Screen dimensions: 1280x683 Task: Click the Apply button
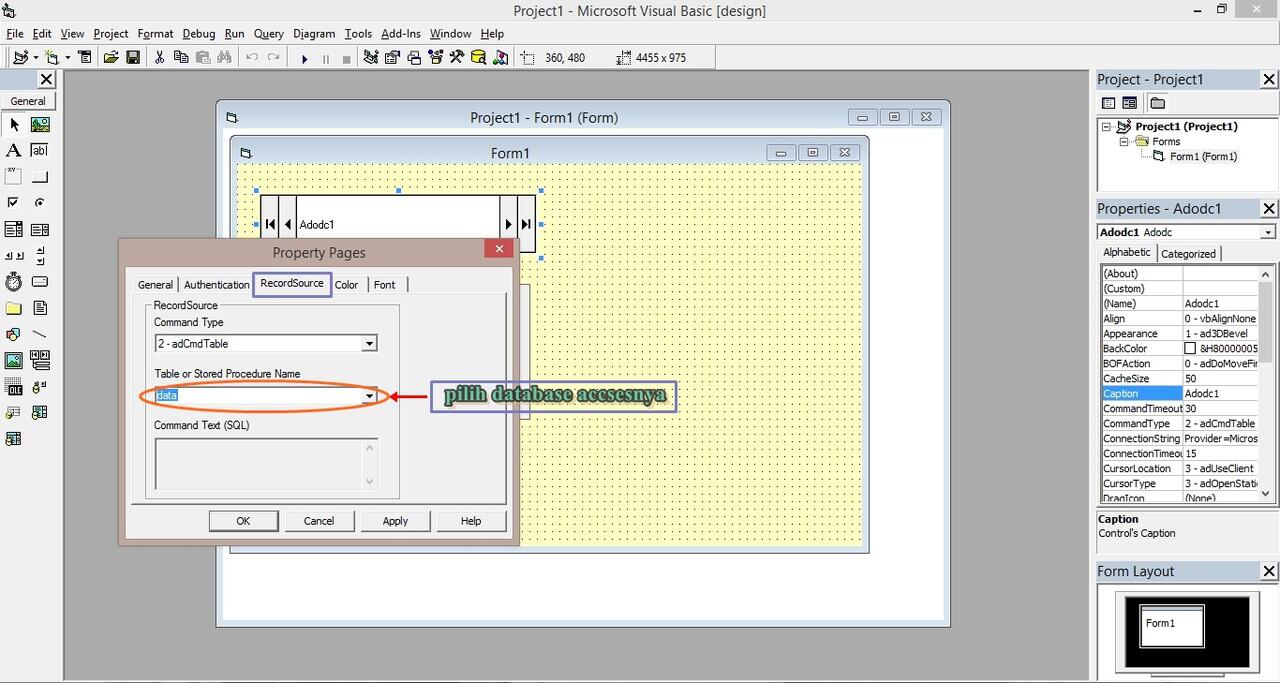click(395, 521)
